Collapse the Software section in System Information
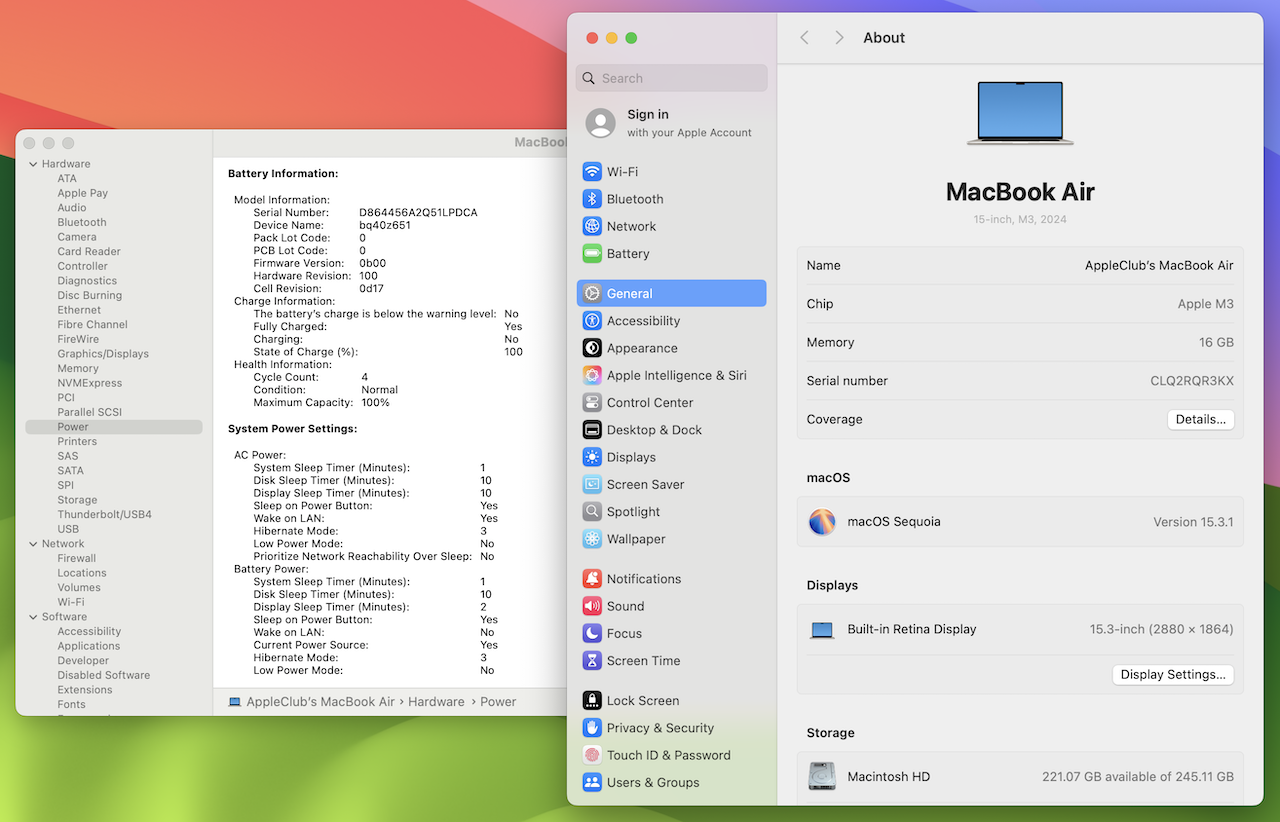This screenshot has height=822, width=1280. [x=33, y=617]
